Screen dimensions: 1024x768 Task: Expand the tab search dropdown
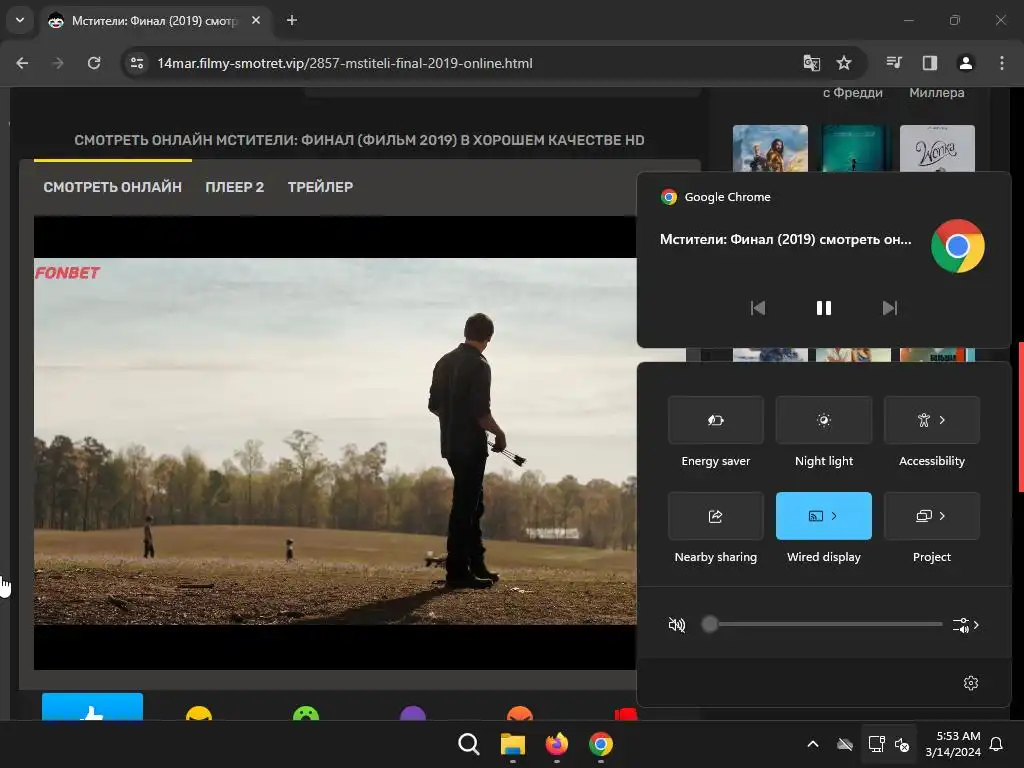pos(20,20)
